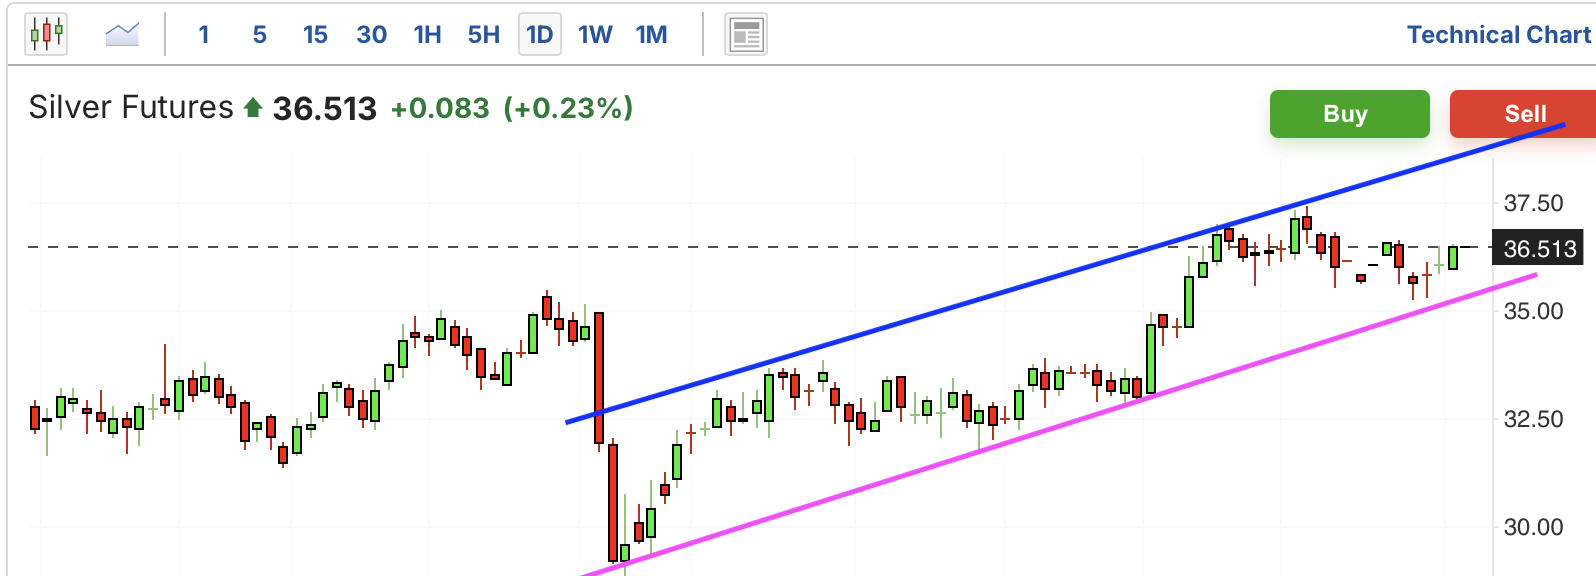Click the 36.513 current price axis label
This screenshot has height=576, width=1596.
pyautogui.click(x=1538, y=248)
